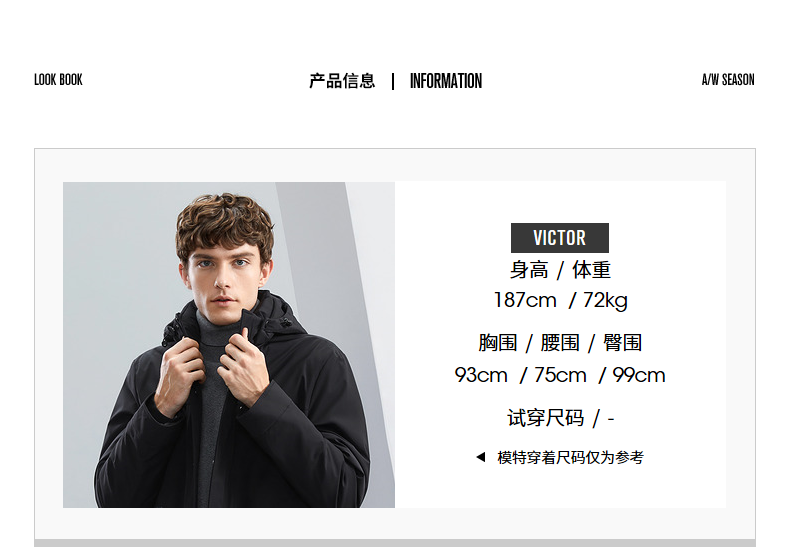
Task: Click the 胸围 / 腰围 / 臀围 label
Action: tap(560, 343)
